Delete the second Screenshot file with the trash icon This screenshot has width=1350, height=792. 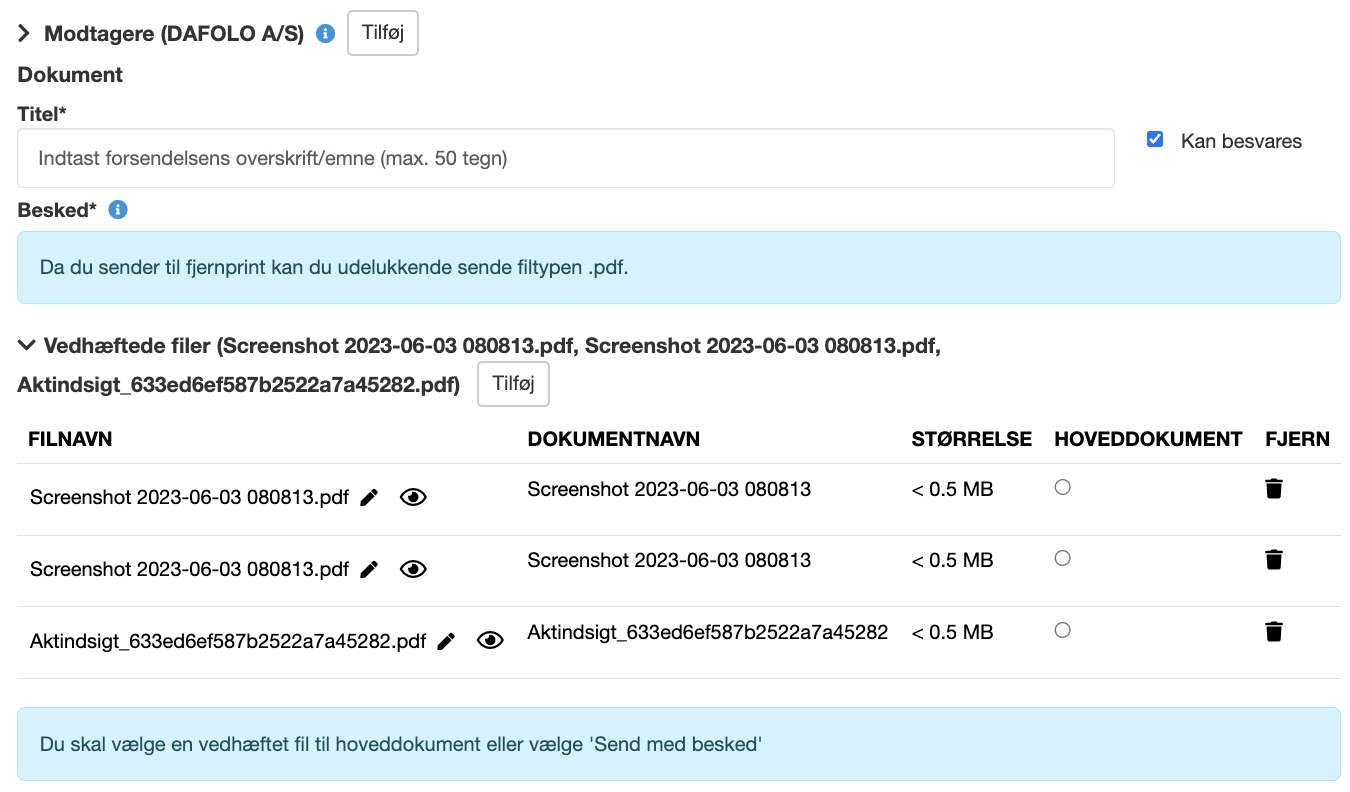point(1273,559)
